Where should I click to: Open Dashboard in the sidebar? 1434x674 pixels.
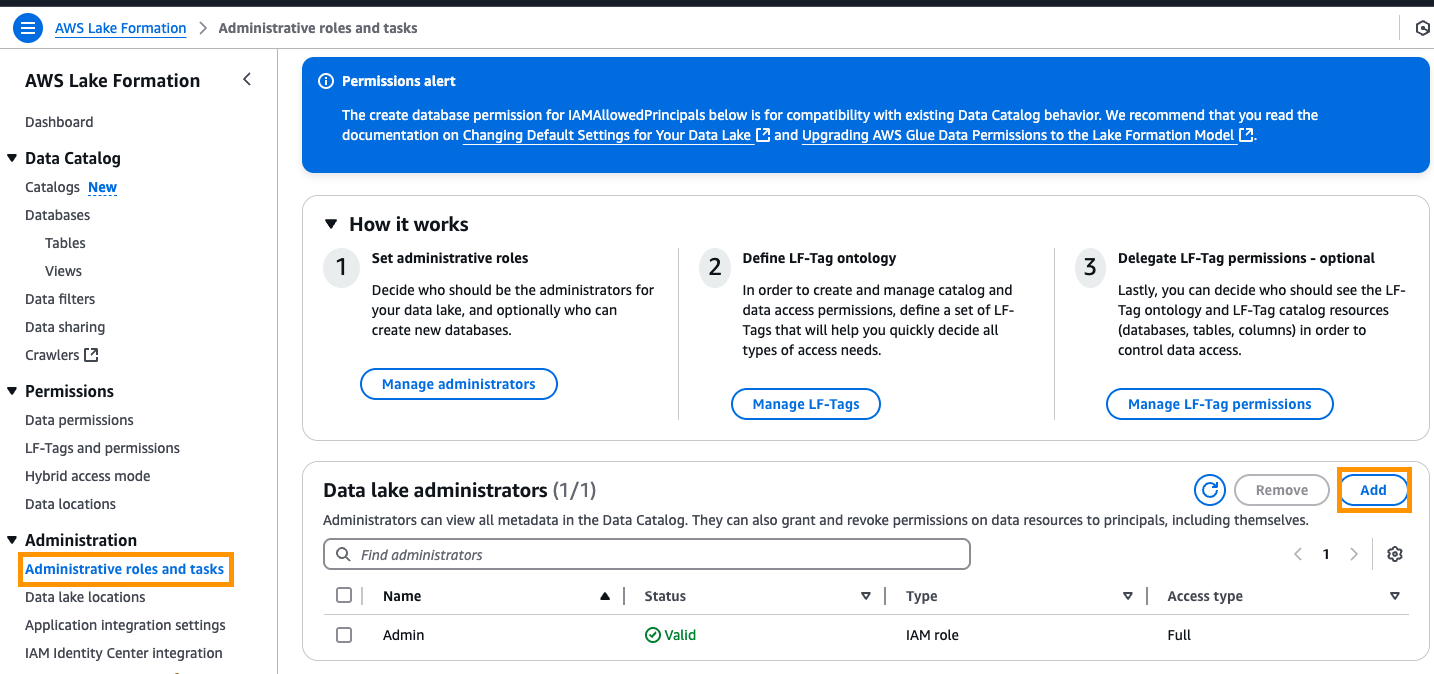(x=59, y=122)
